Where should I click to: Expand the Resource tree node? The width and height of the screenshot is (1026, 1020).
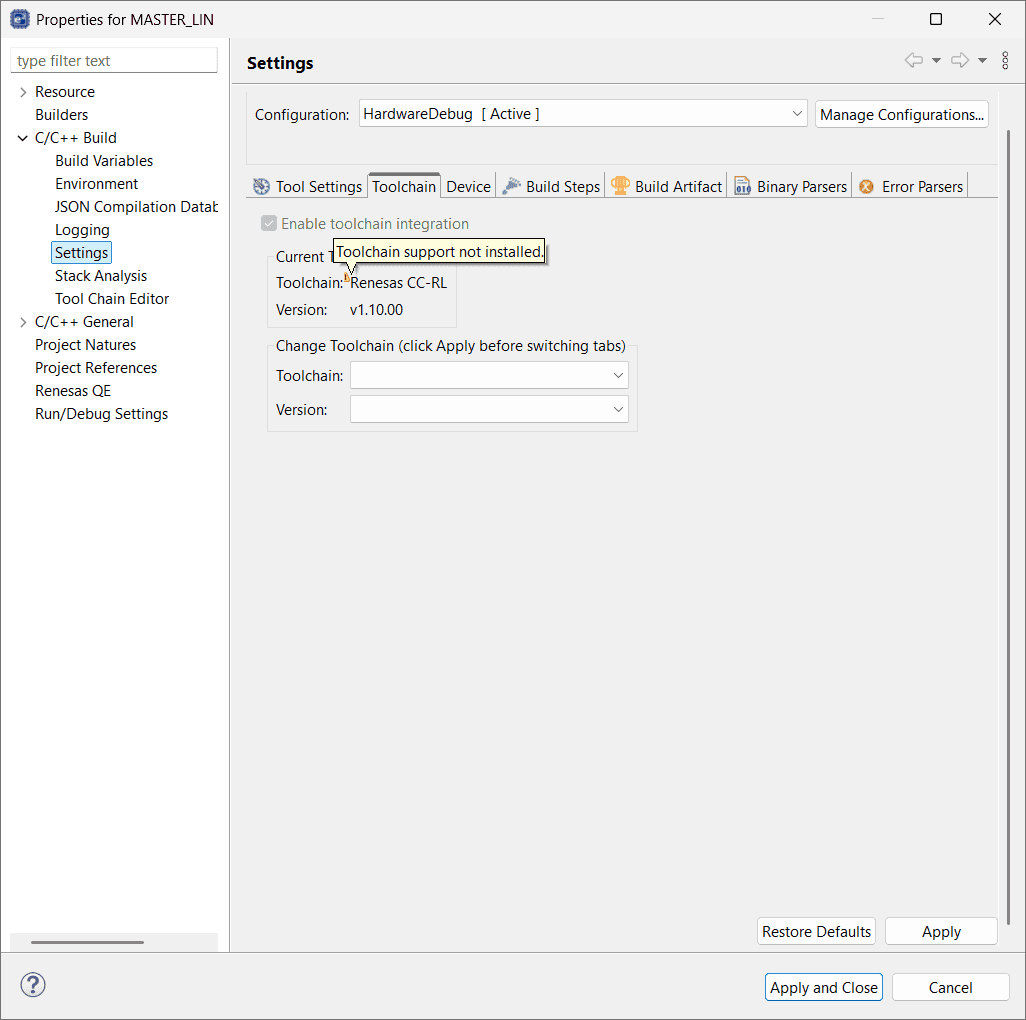coord(23,92)
